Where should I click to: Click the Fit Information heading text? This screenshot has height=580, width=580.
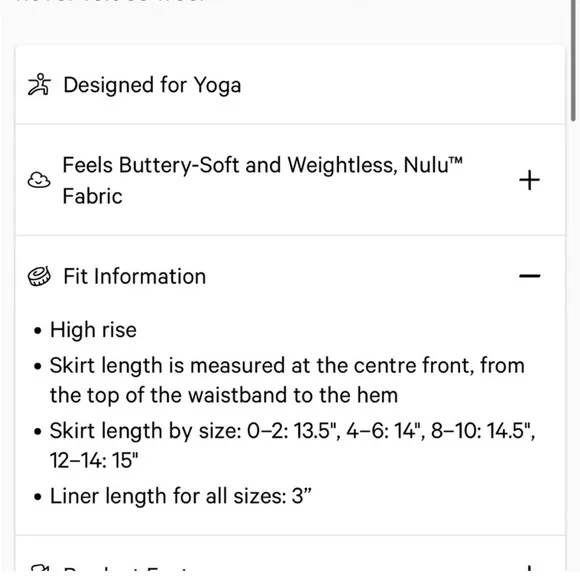point(135,276)
